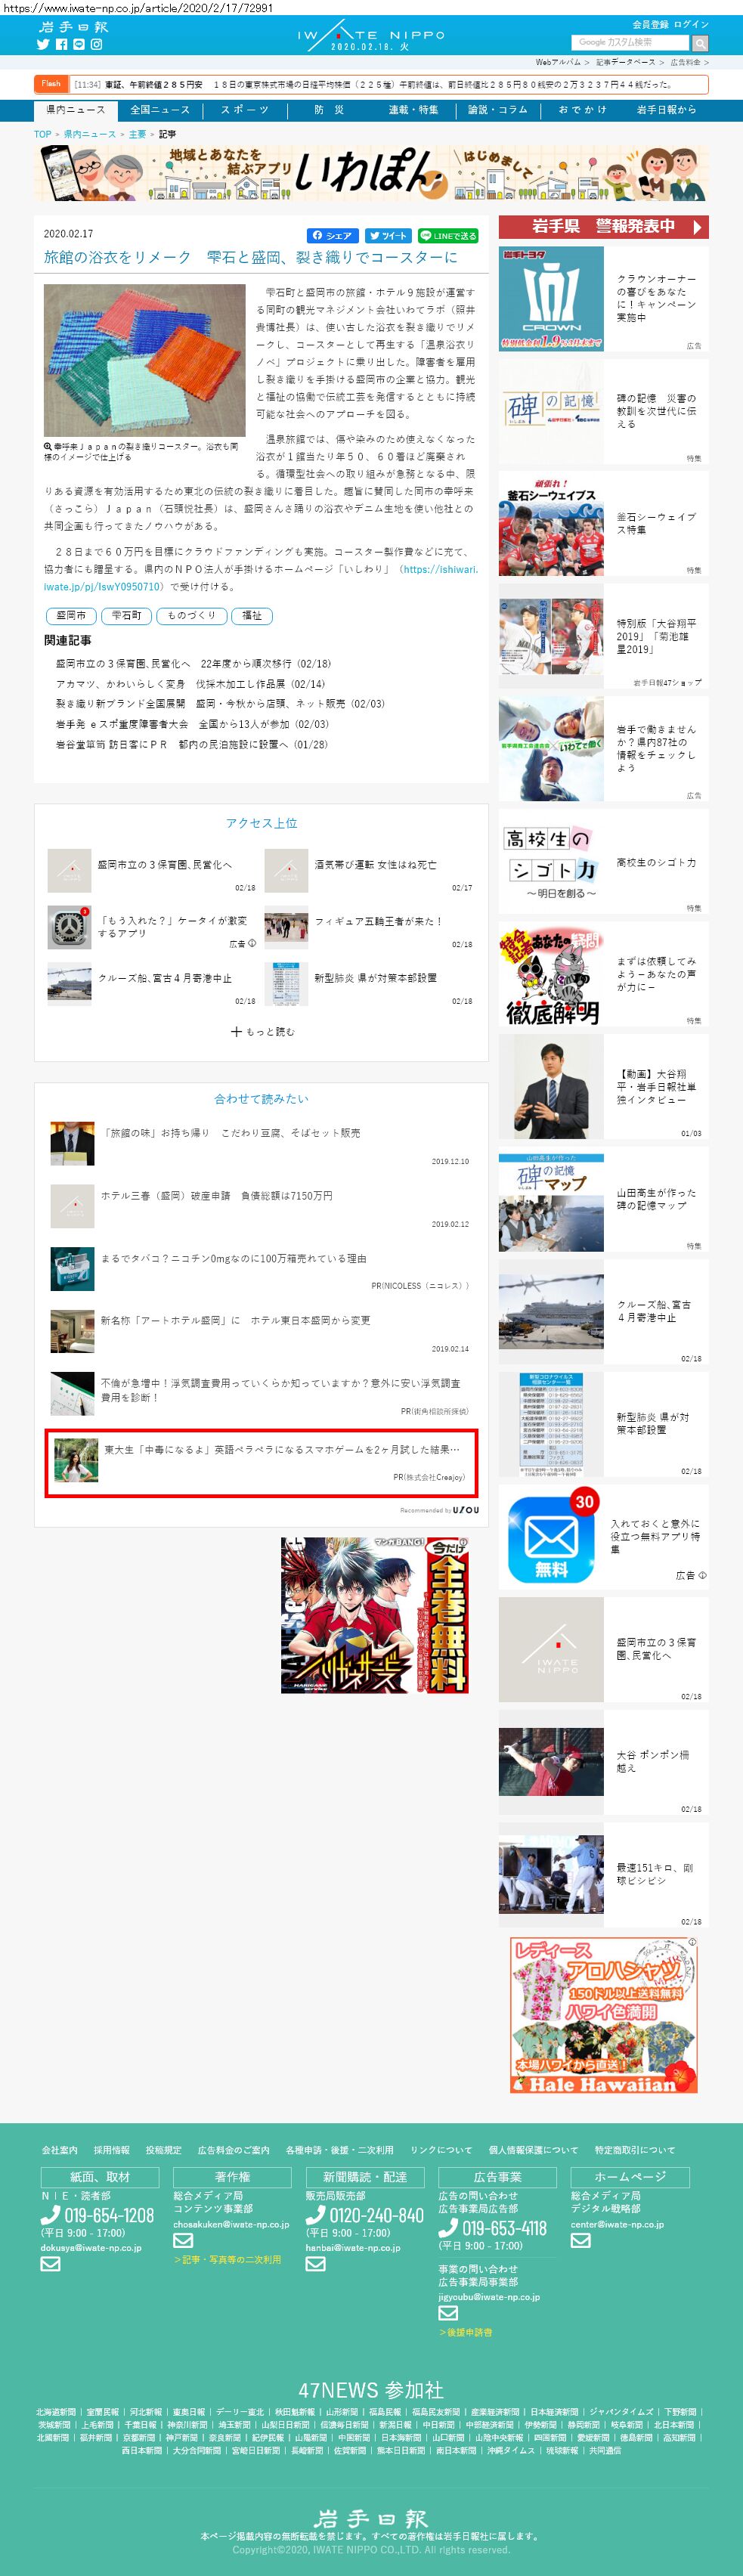Open the Facebook icon in header
743x2576 pixels.
[61, 44]
